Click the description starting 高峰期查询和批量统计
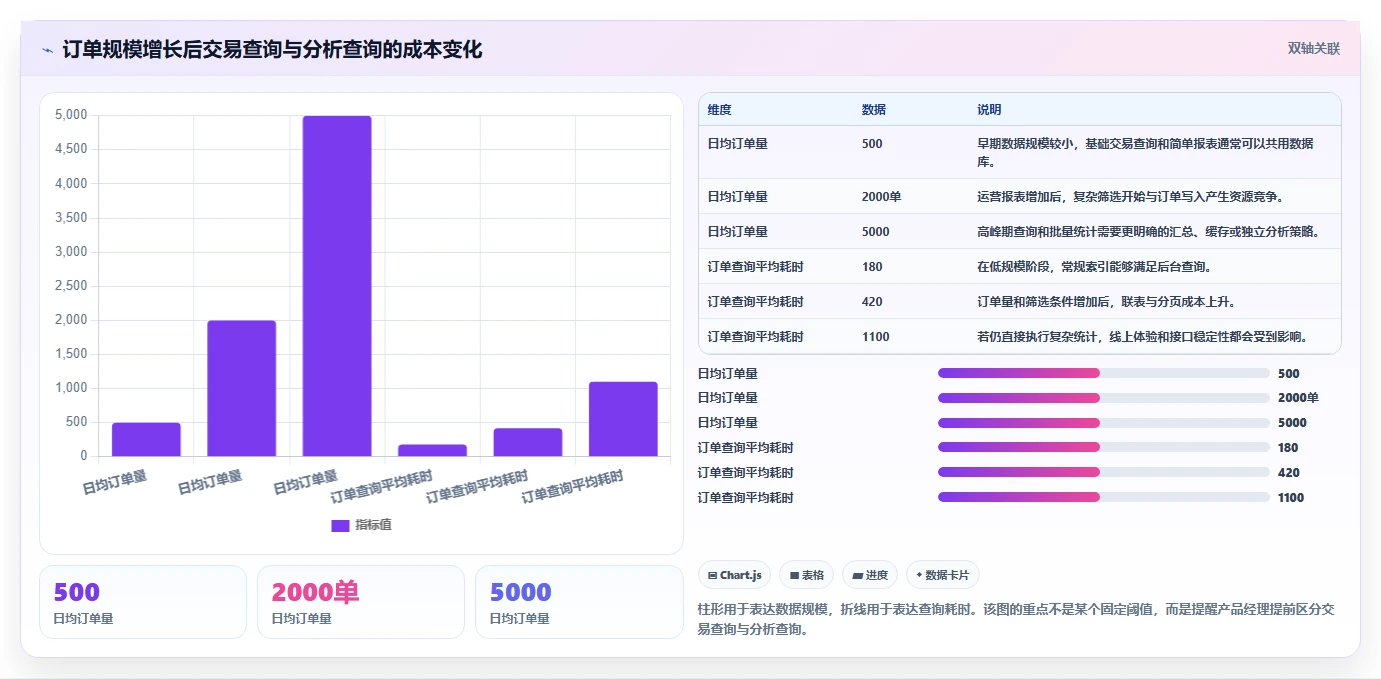The image size is (1381, 679). pyautogui.click(x=1149, y=232)
